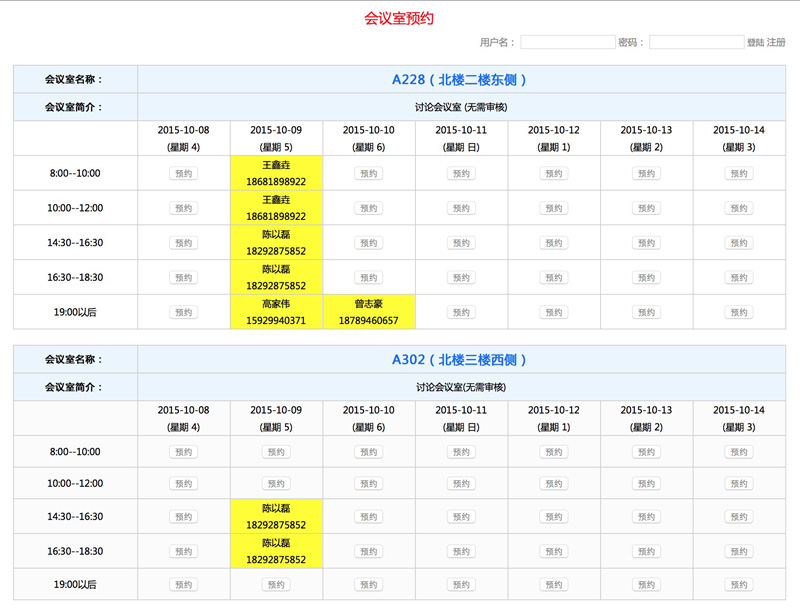Reserve A302 19:00以后 on 2015-10-12
The width and height of the screenshot is (800, 611).
pyautogui.click(x=553, y=583)
